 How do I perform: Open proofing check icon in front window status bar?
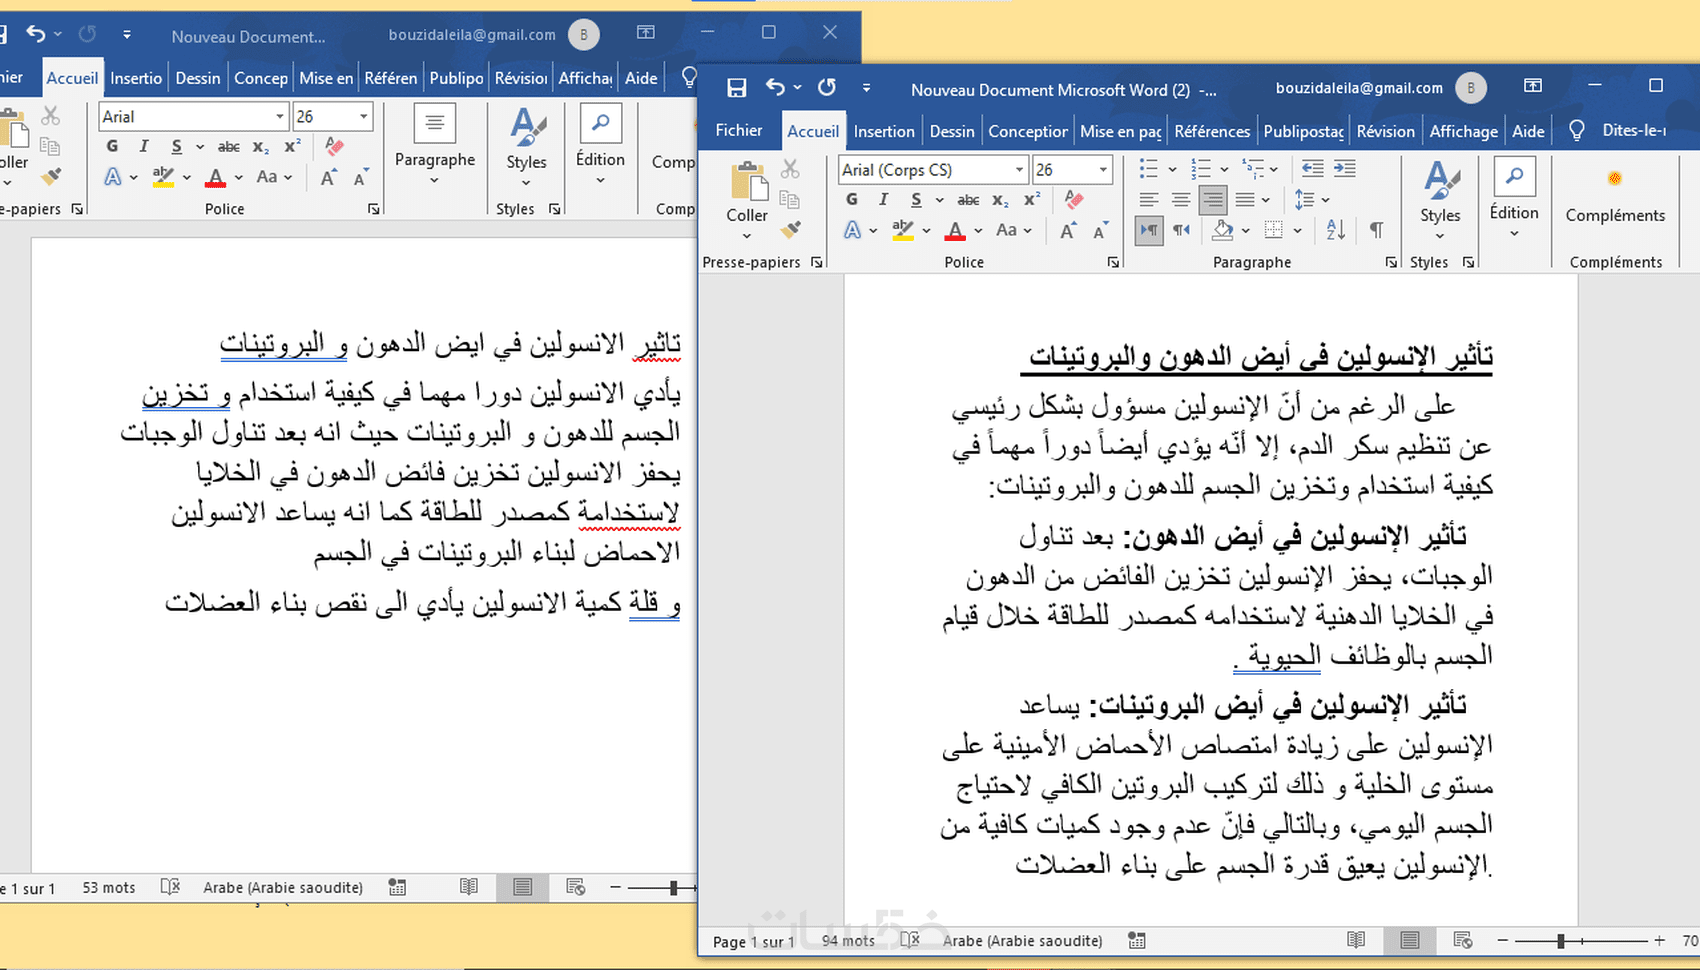909,940
